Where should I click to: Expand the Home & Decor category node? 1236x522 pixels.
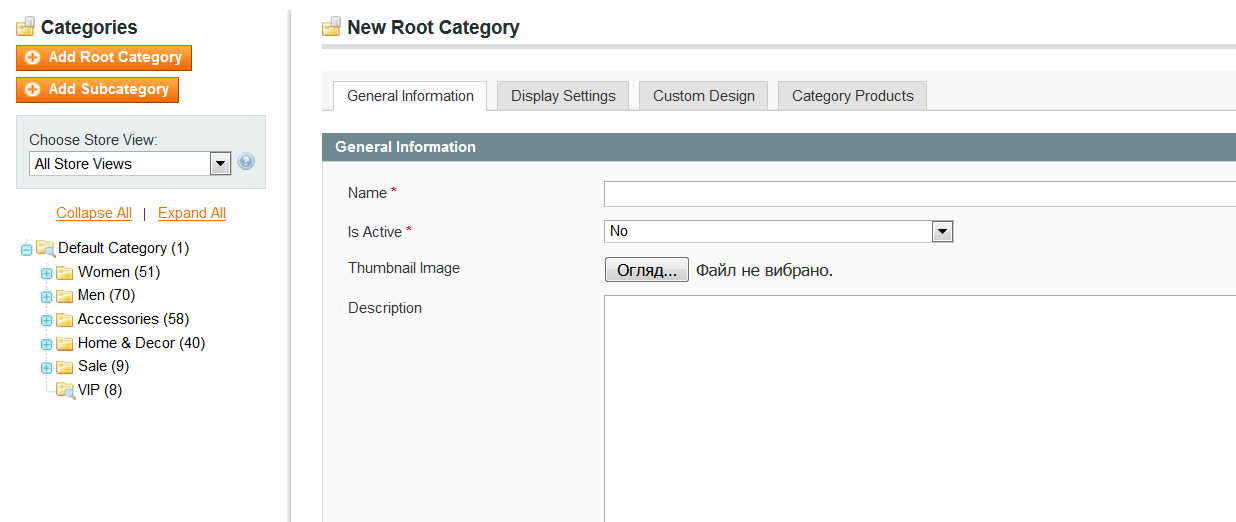point(46,344)
